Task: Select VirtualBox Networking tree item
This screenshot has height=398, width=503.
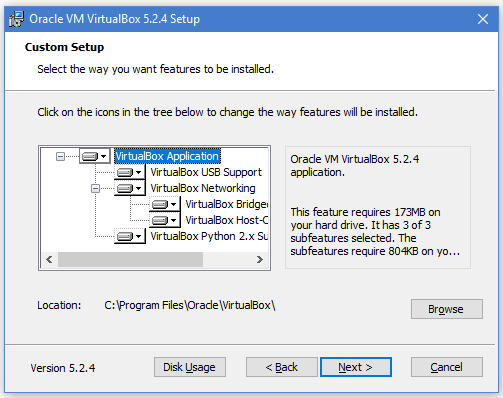Action: [x=203, y=188]
